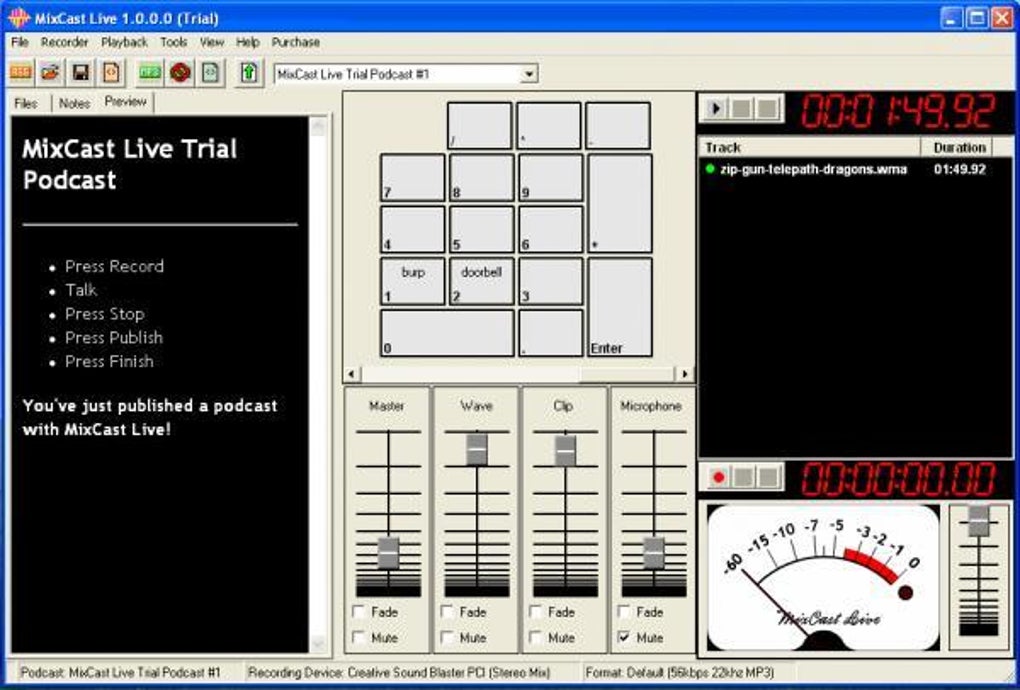The image size is (1020, 690).
Task: Click the Duration column header
Action: pos(956,148)
